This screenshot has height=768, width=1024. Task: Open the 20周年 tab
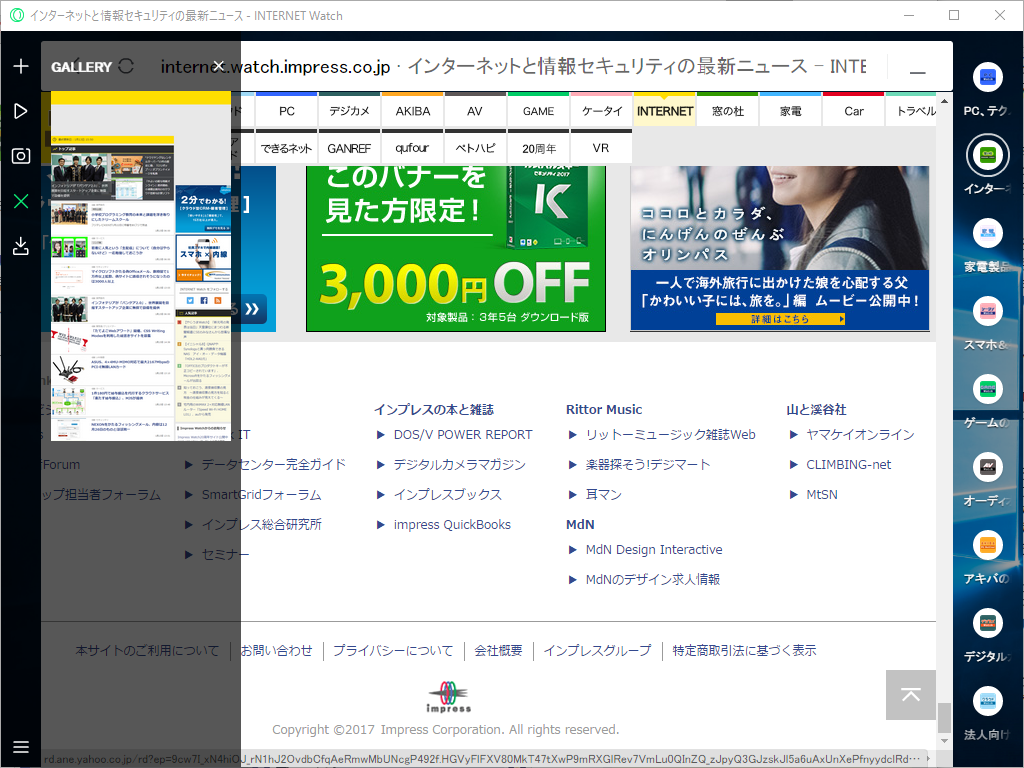[x=538, y=148]
